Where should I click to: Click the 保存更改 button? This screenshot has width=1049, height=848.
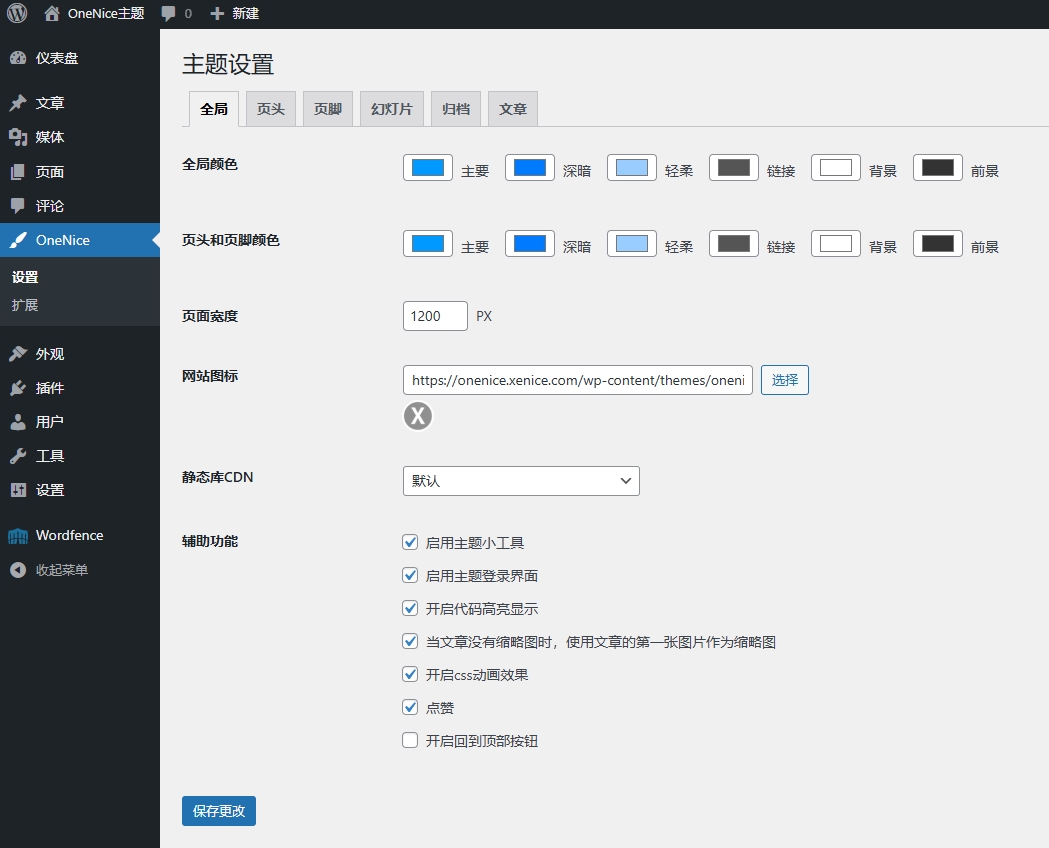tap(219, 811)
